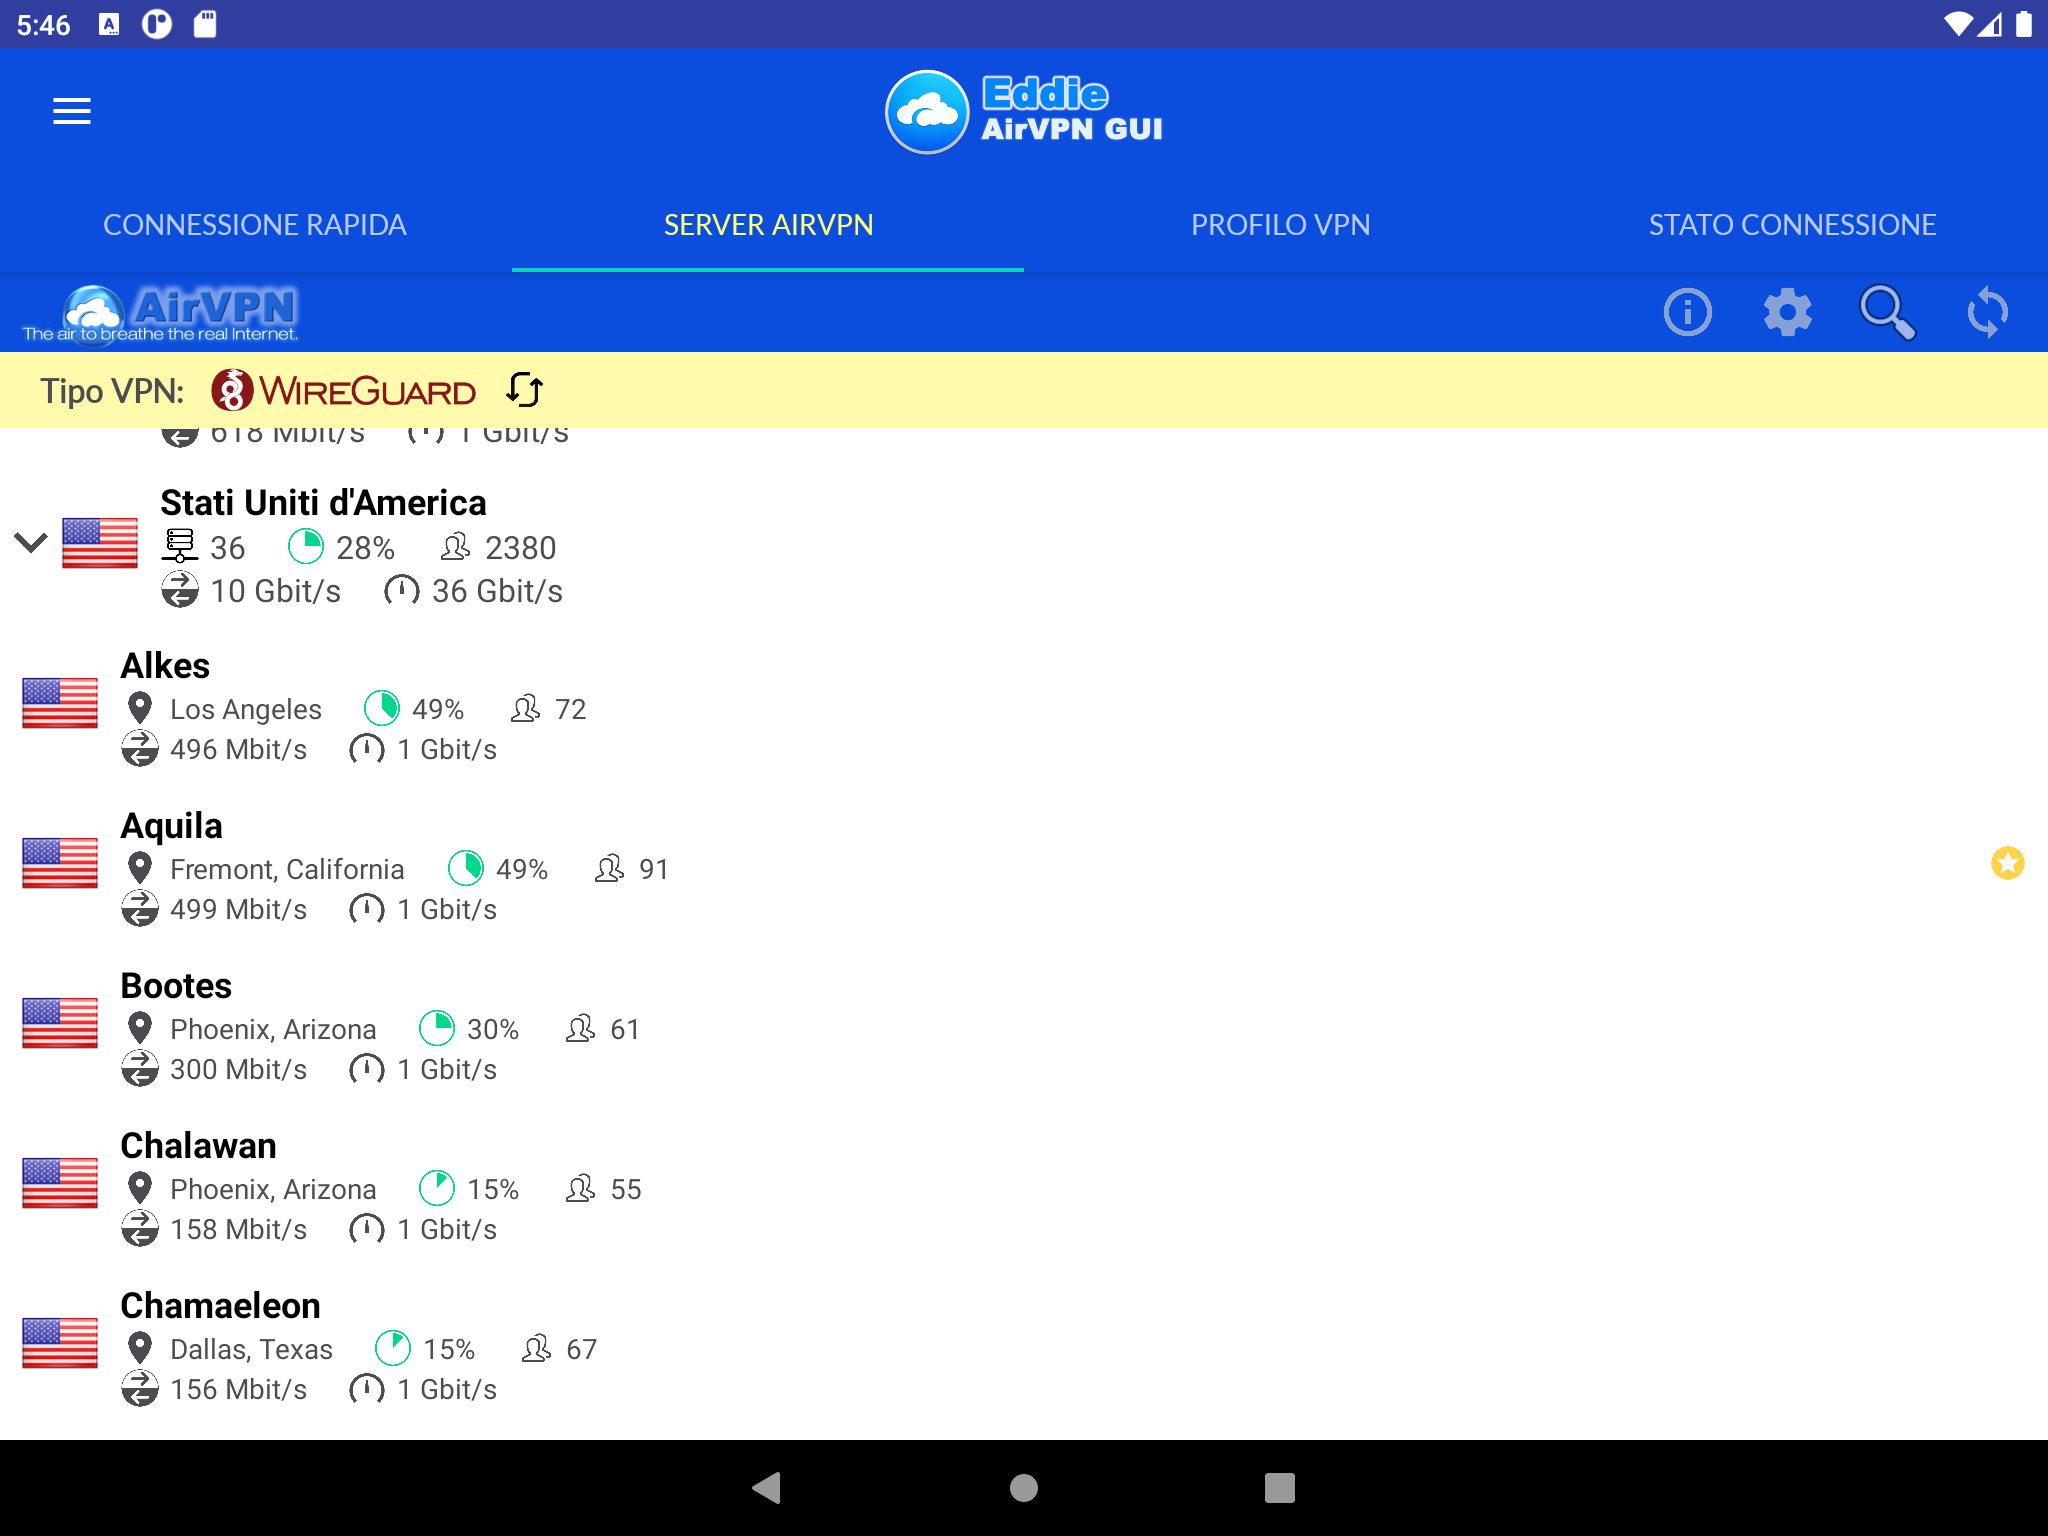Tap the SD card status icon
Image resolution: width=2048 pixels, height=1536 pixels.
pyautogui.click(x=205, y=24)
